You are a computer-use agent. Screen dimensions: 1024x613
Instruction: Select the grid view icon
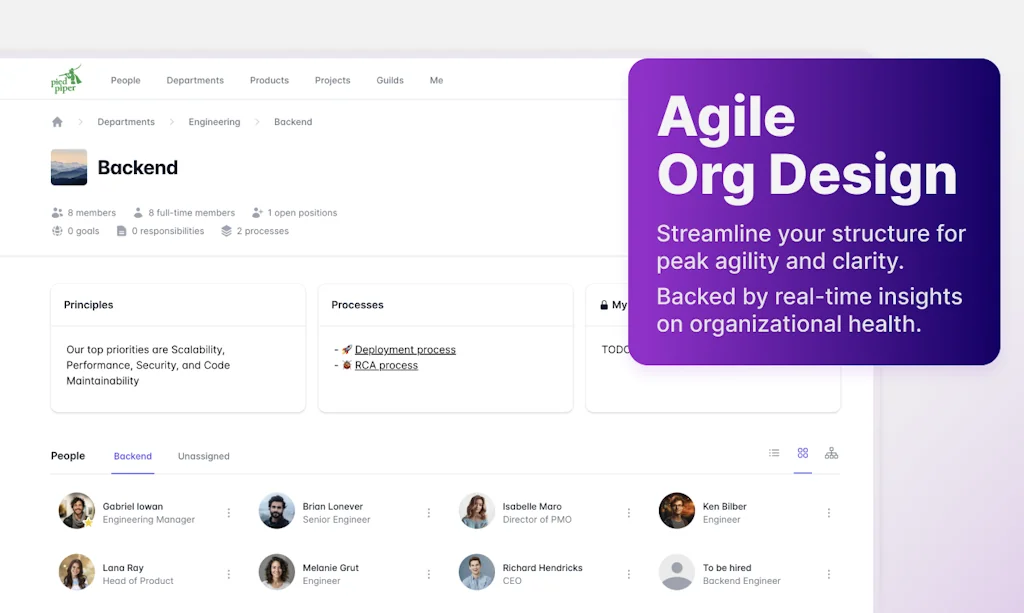pos(802,453)
